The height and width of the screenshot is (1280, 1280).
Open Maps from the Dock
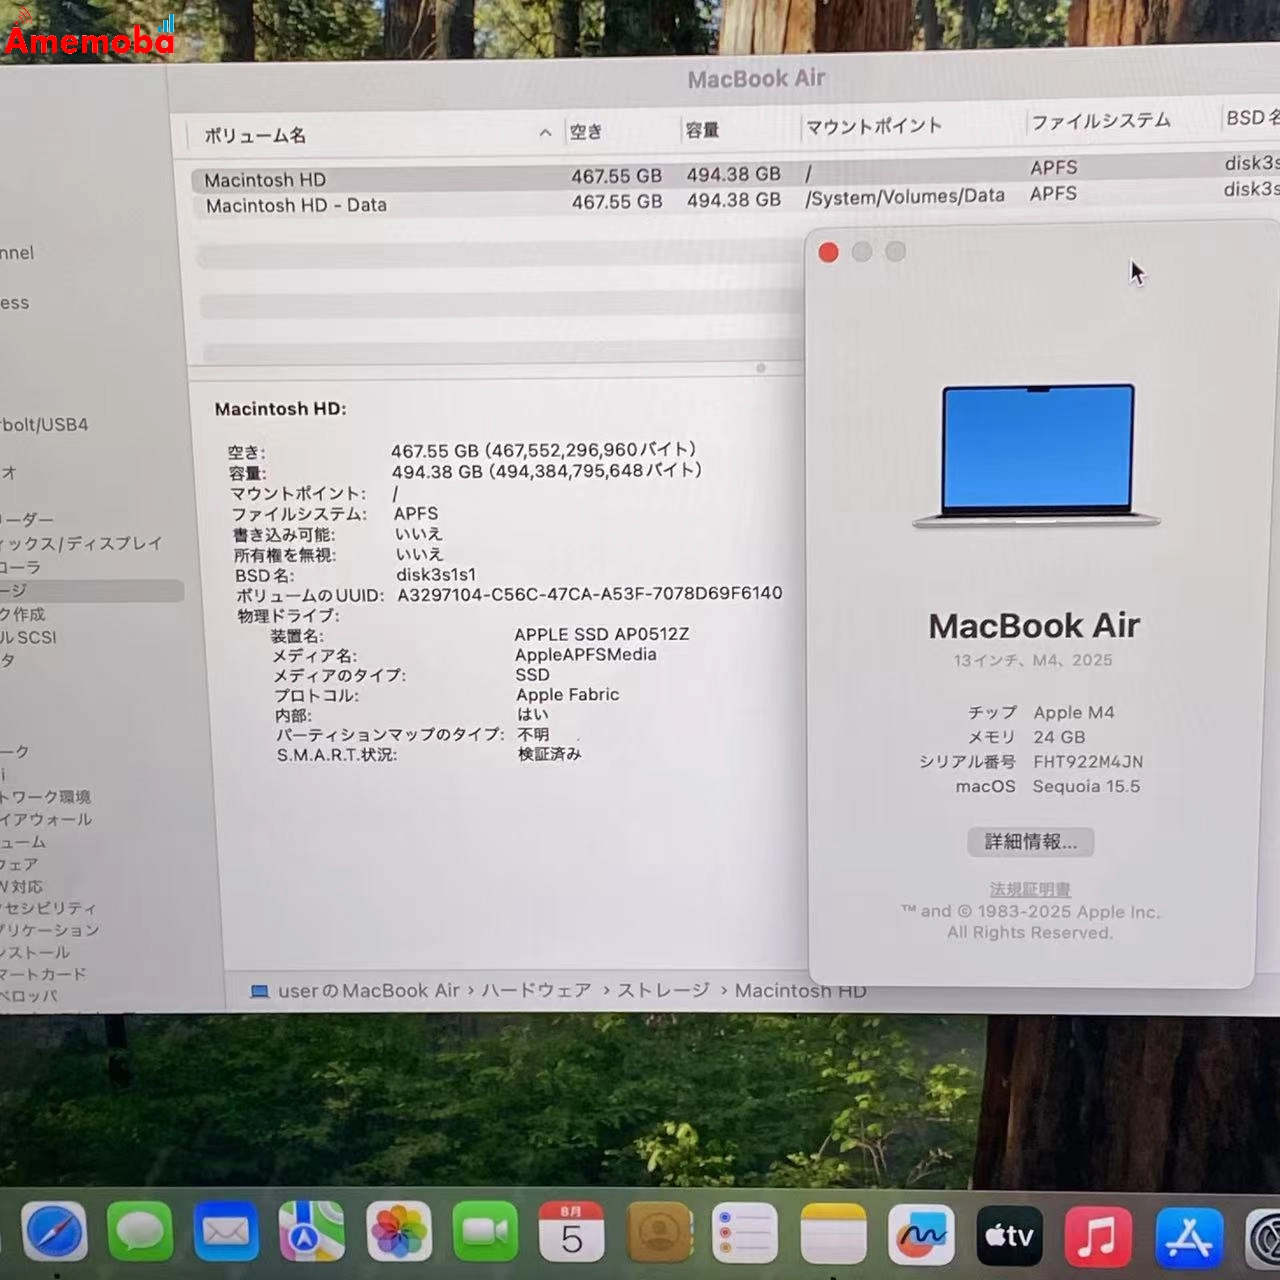point(312,1232)
